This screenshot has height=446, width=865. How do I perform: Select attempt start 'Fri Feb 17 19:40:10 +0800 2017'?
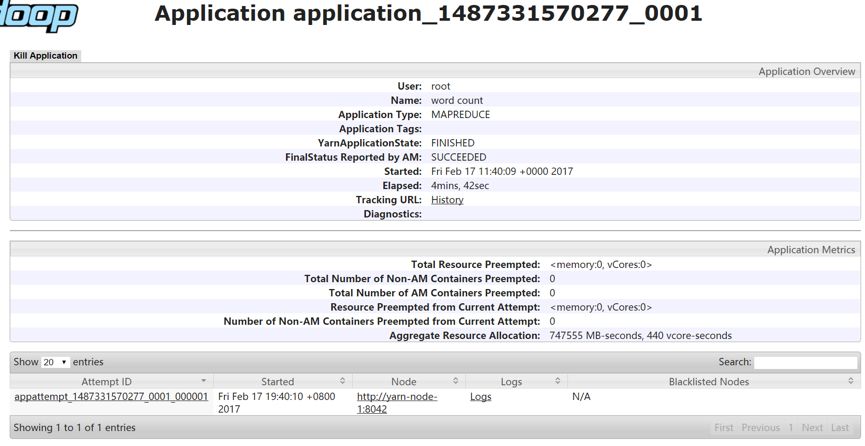pyautogui.click(x=276, y=402)
